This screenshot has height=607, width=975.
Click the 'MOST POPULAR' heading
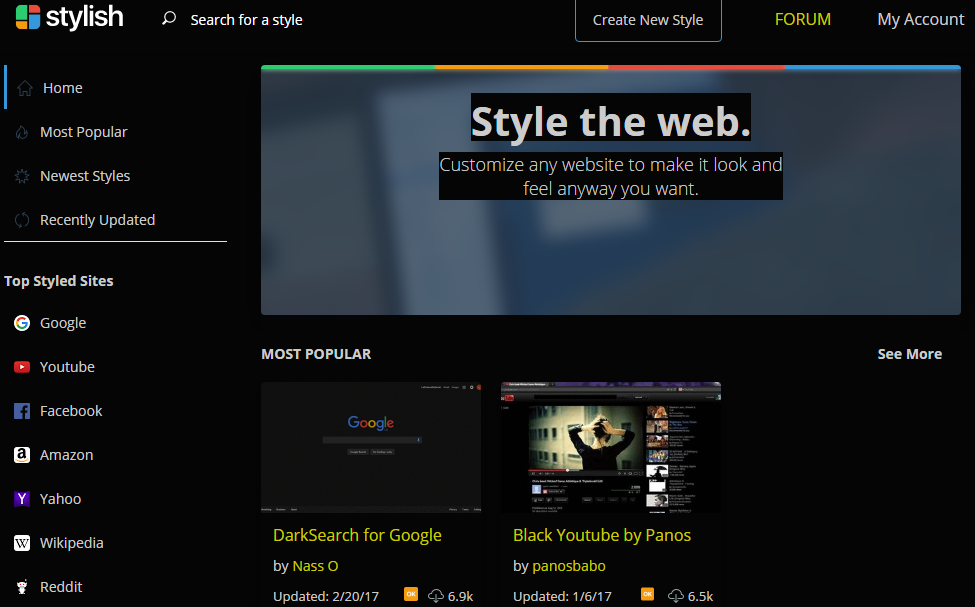pyautogui.click(x=316, y=354)
